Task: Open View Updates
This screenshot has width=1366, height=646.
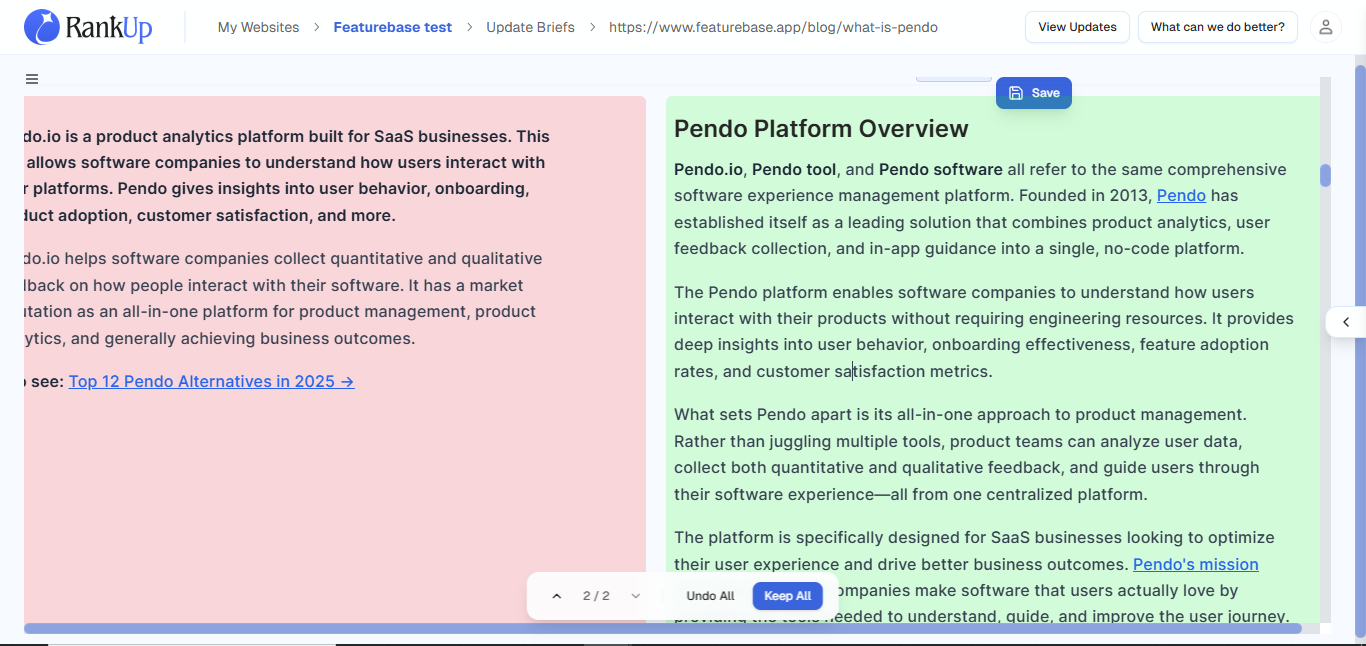Action: coord(1077,27)
